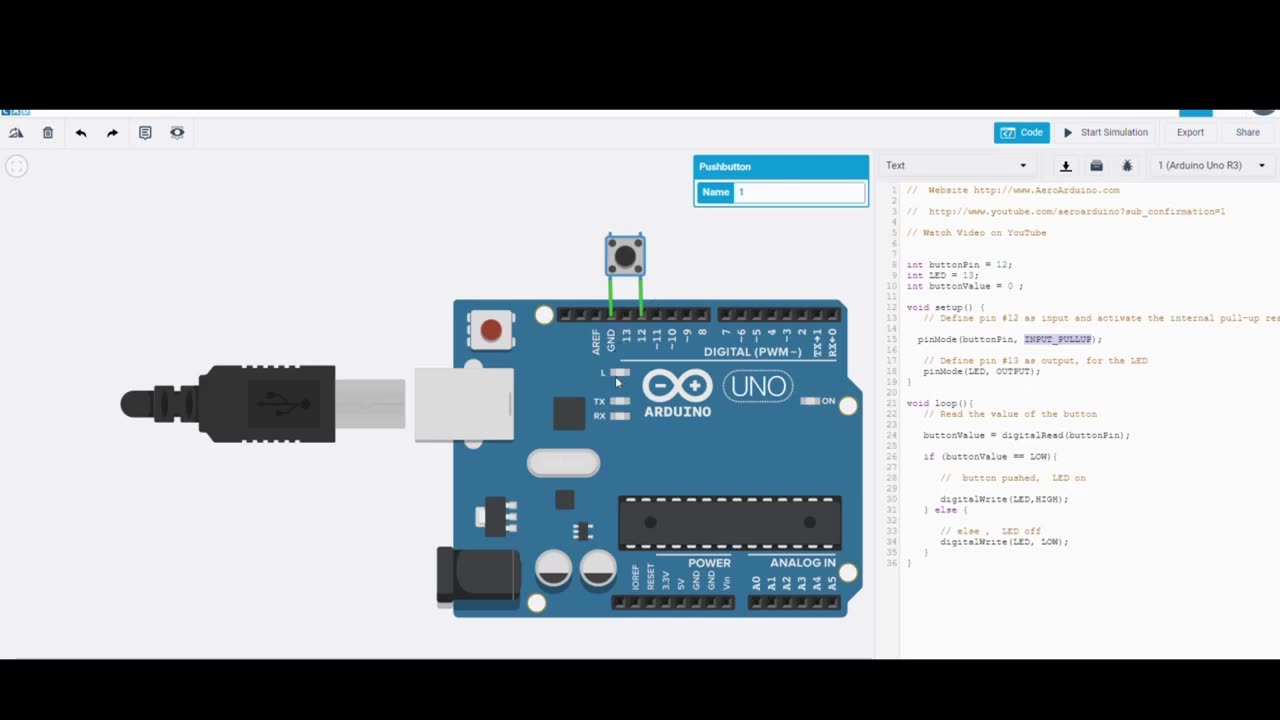Open the notes tool icon
Viewport: 1280px width, 720px height.
coord(145,133)
